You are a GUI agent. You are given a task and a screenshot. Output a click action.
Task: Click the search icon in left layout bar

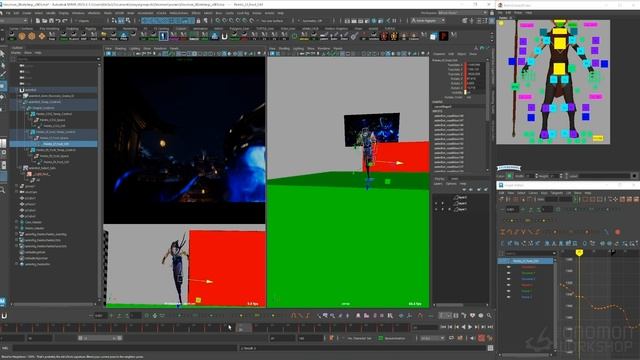click(3, 190)
